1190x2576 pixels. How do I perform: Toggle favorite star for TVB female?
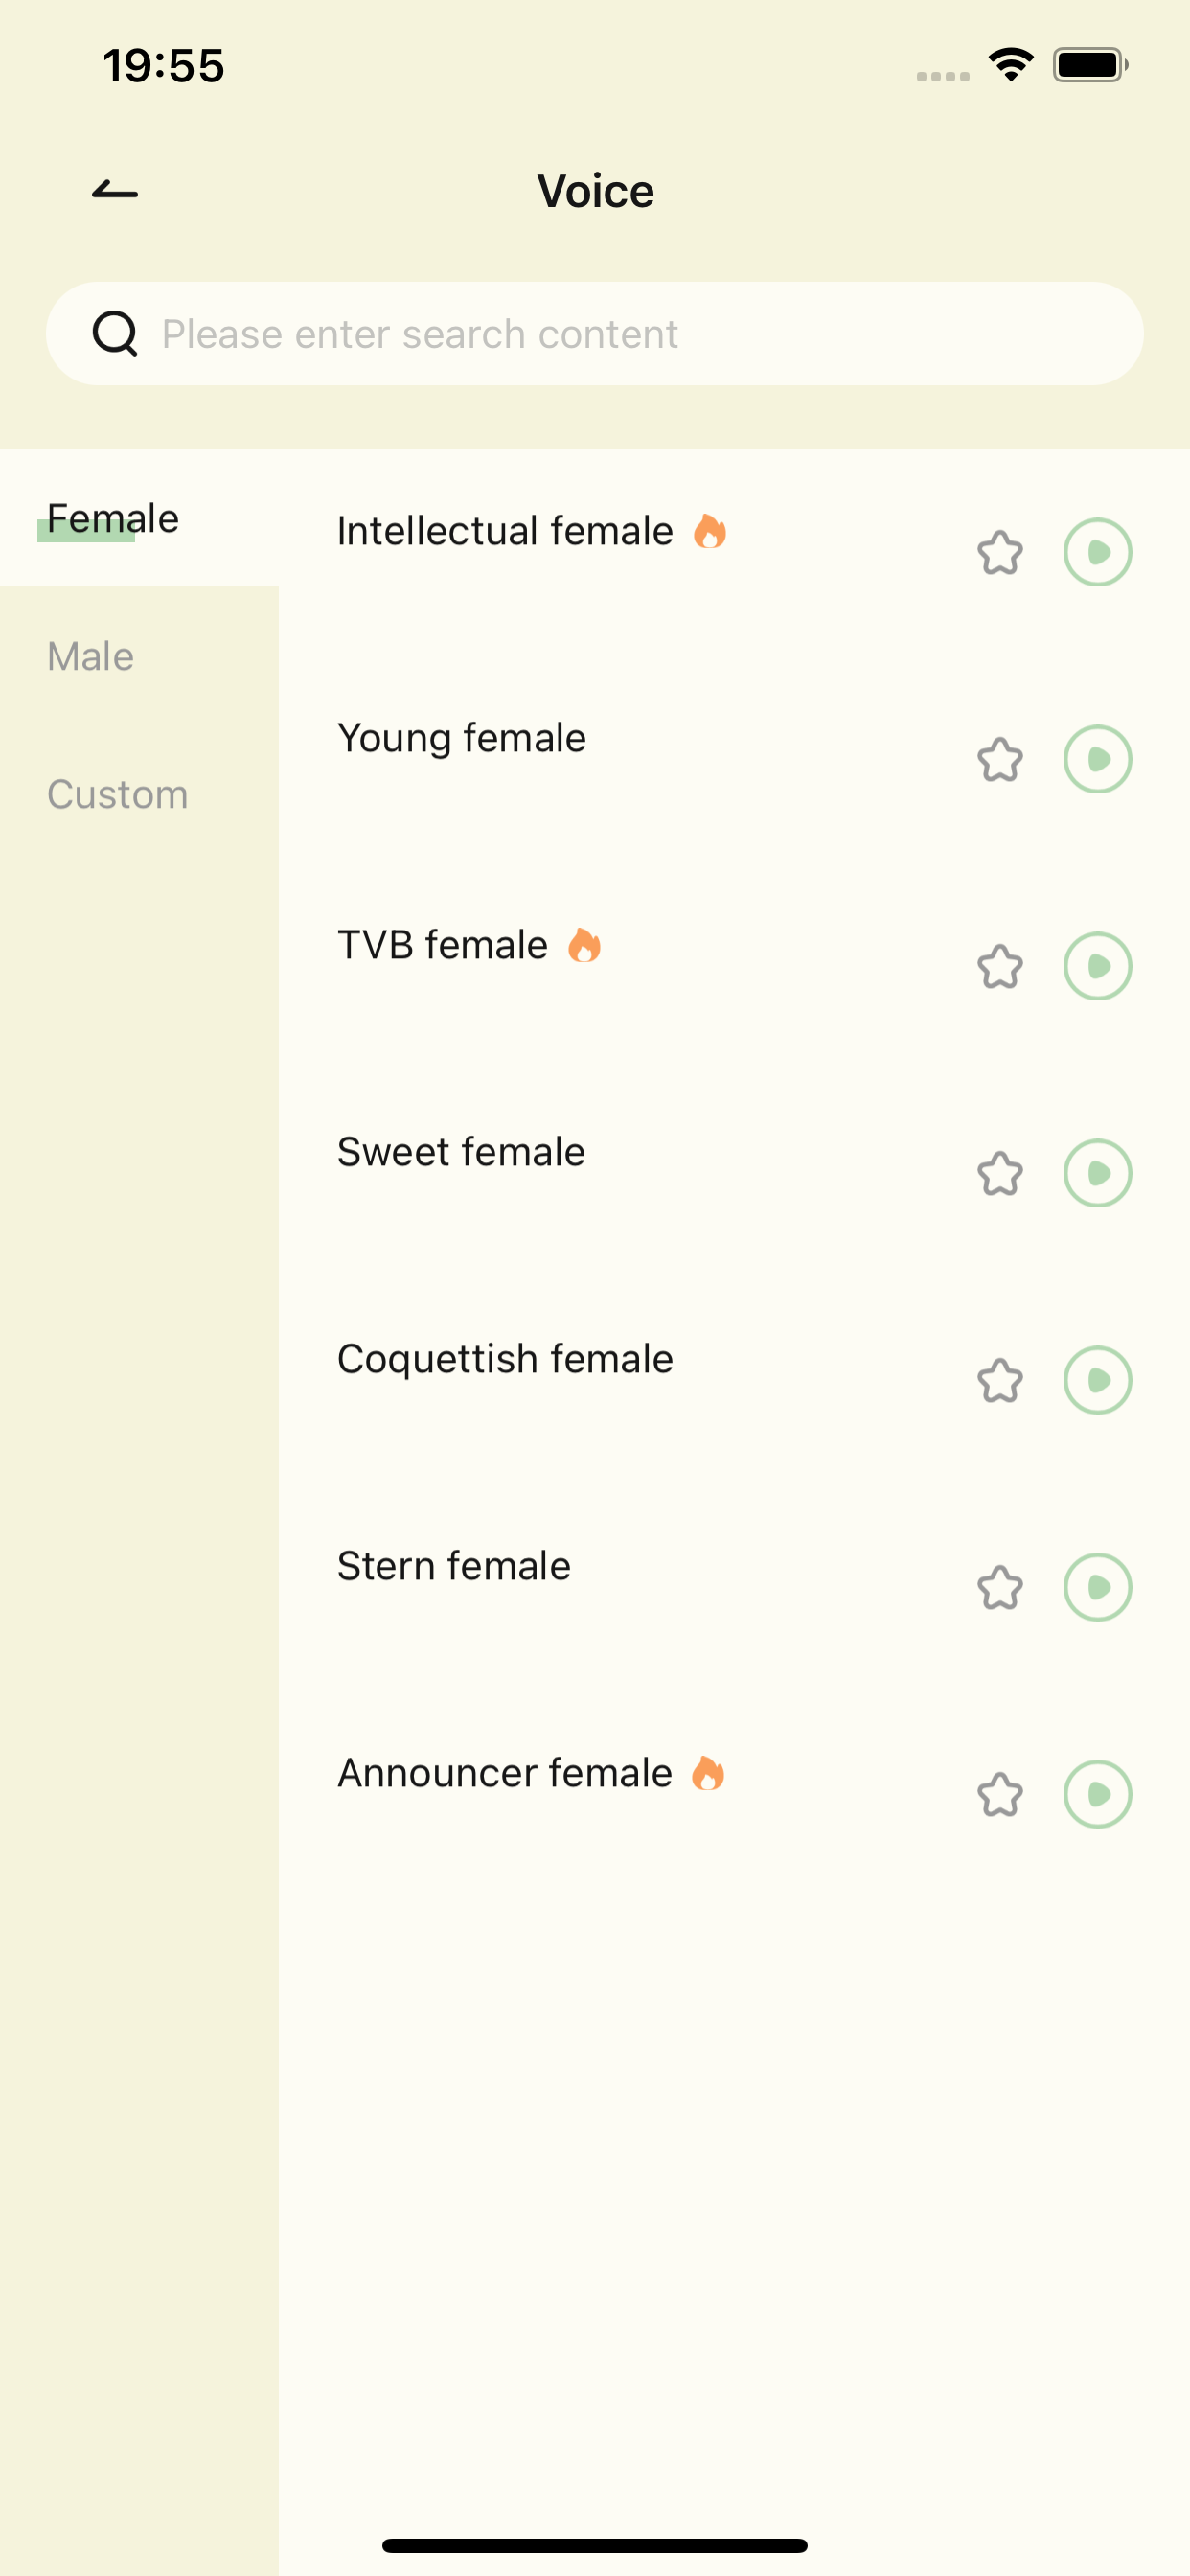click(x=1000, y=967)
